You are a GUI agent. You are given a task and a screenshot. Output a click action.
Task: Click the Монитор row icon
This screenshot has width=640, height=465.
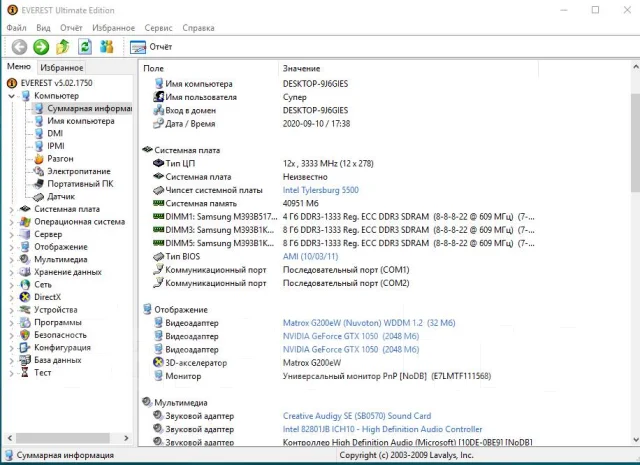tap(158, 376)
